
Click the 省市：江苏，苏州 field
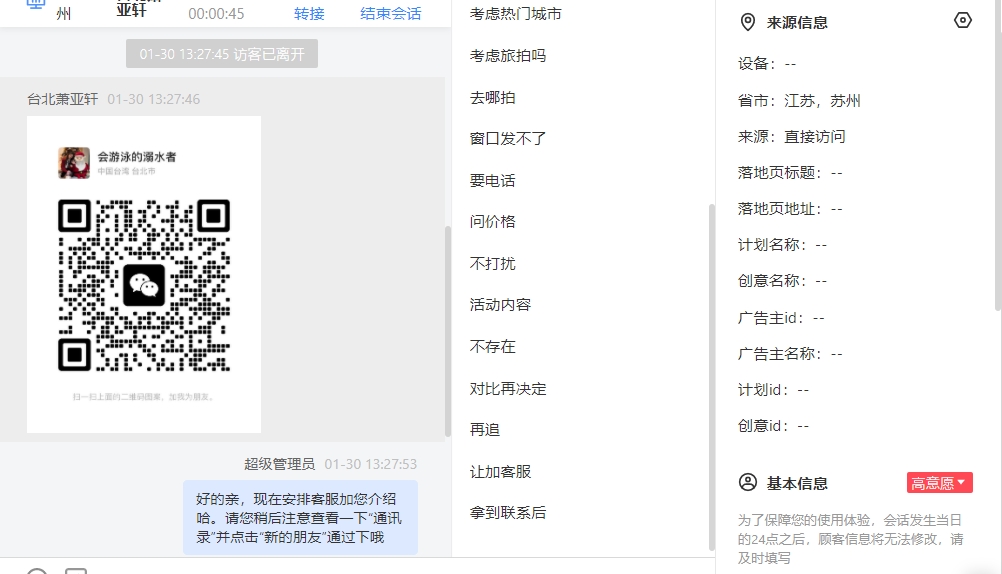click(x=799, y=100)
